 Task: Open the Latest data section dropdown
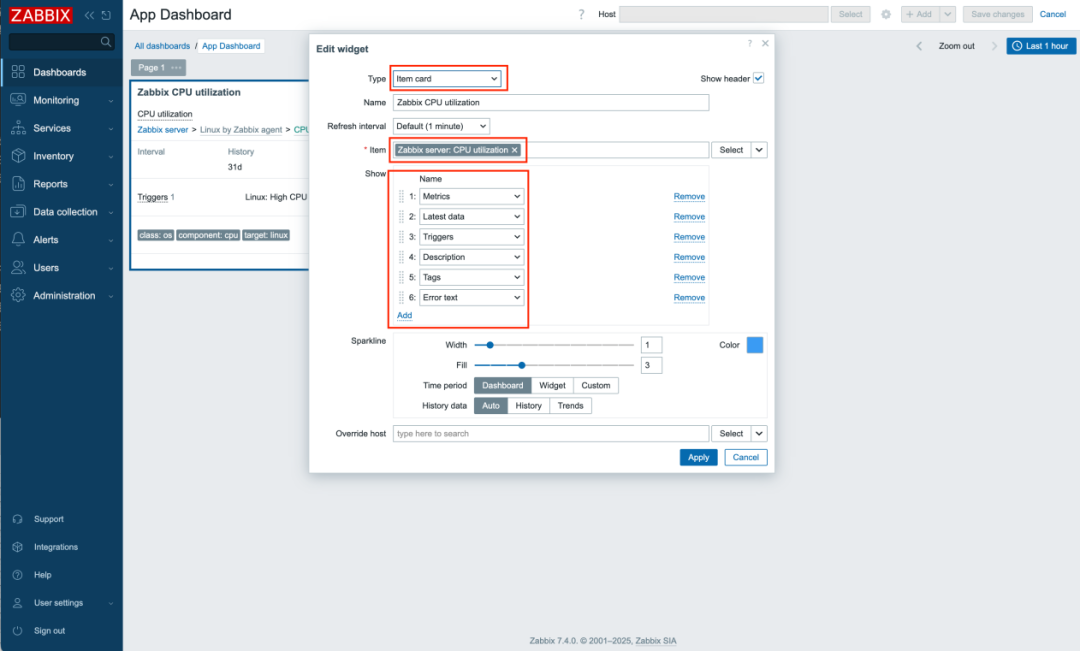(x=472, y=216)
